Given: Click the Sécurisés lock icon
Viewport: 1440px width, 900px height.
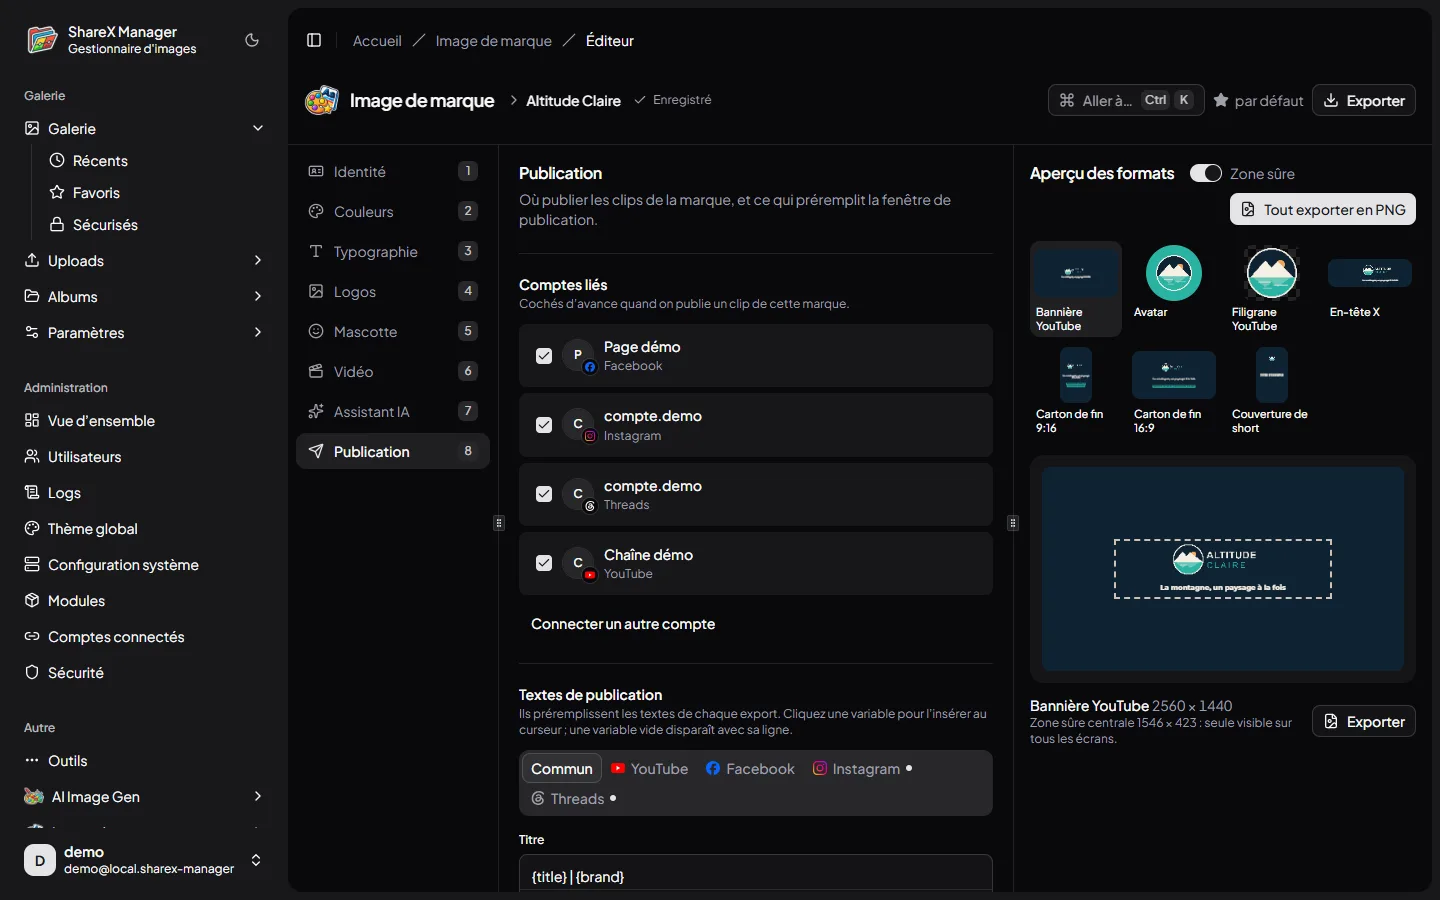Looking at the screenshot, I should (x=57, y=224).
